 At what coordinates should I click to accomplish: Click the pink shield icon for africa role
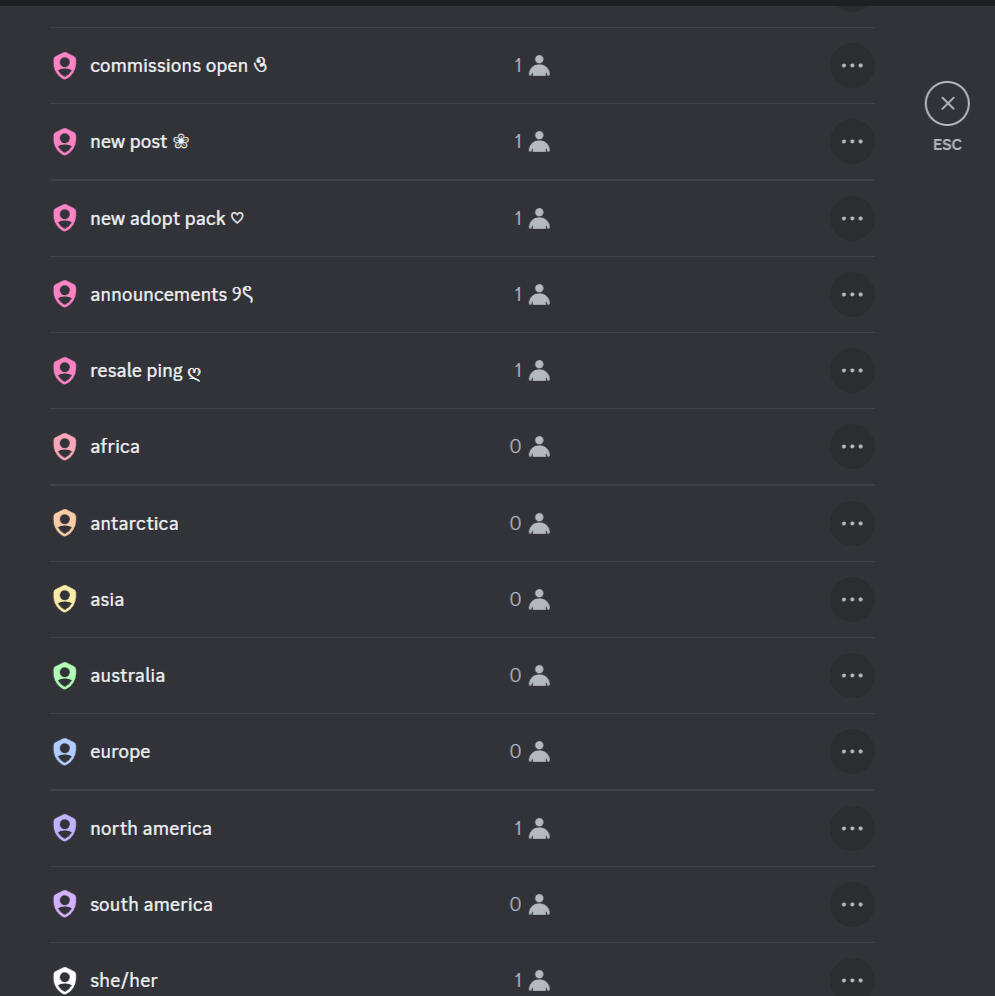(x=65, y=447)
